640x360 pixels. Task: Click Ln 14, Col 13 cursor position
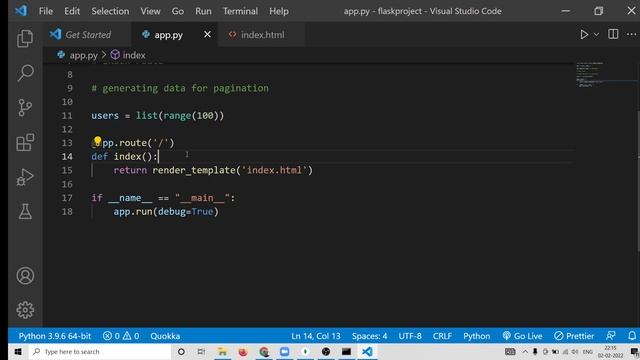point(316,336)
